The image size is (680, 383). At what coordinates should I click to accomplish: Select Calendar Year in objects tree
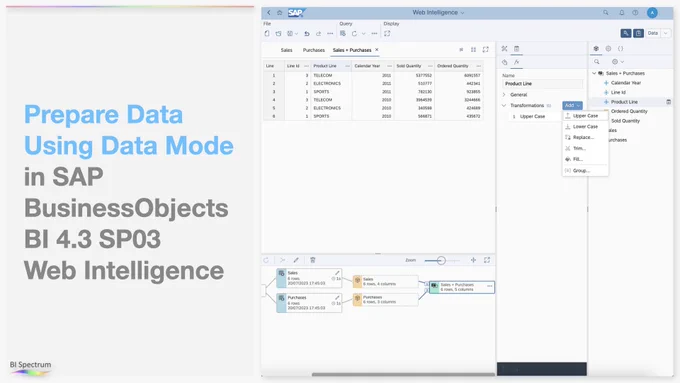pyautogui.click(x=625, y=83)
